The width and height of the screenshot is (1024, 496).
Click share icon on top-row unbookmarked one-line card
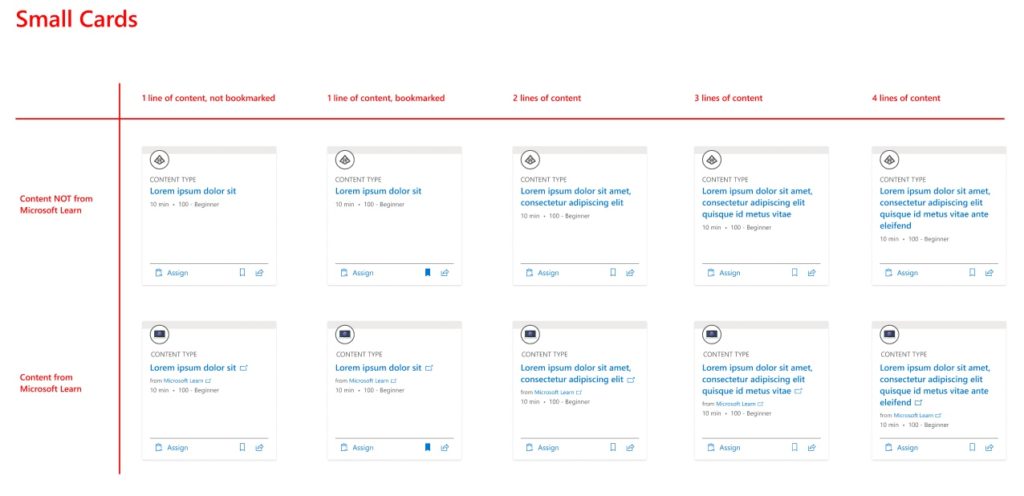coord(260,272)
